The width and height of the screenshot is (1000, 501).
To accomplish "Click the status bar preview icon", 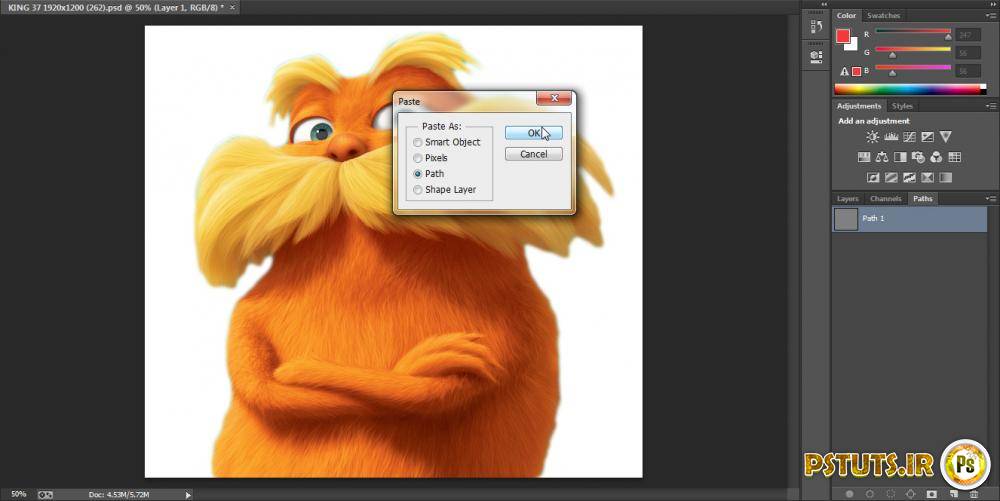I will pyautogui.click(x=45, y=495).
